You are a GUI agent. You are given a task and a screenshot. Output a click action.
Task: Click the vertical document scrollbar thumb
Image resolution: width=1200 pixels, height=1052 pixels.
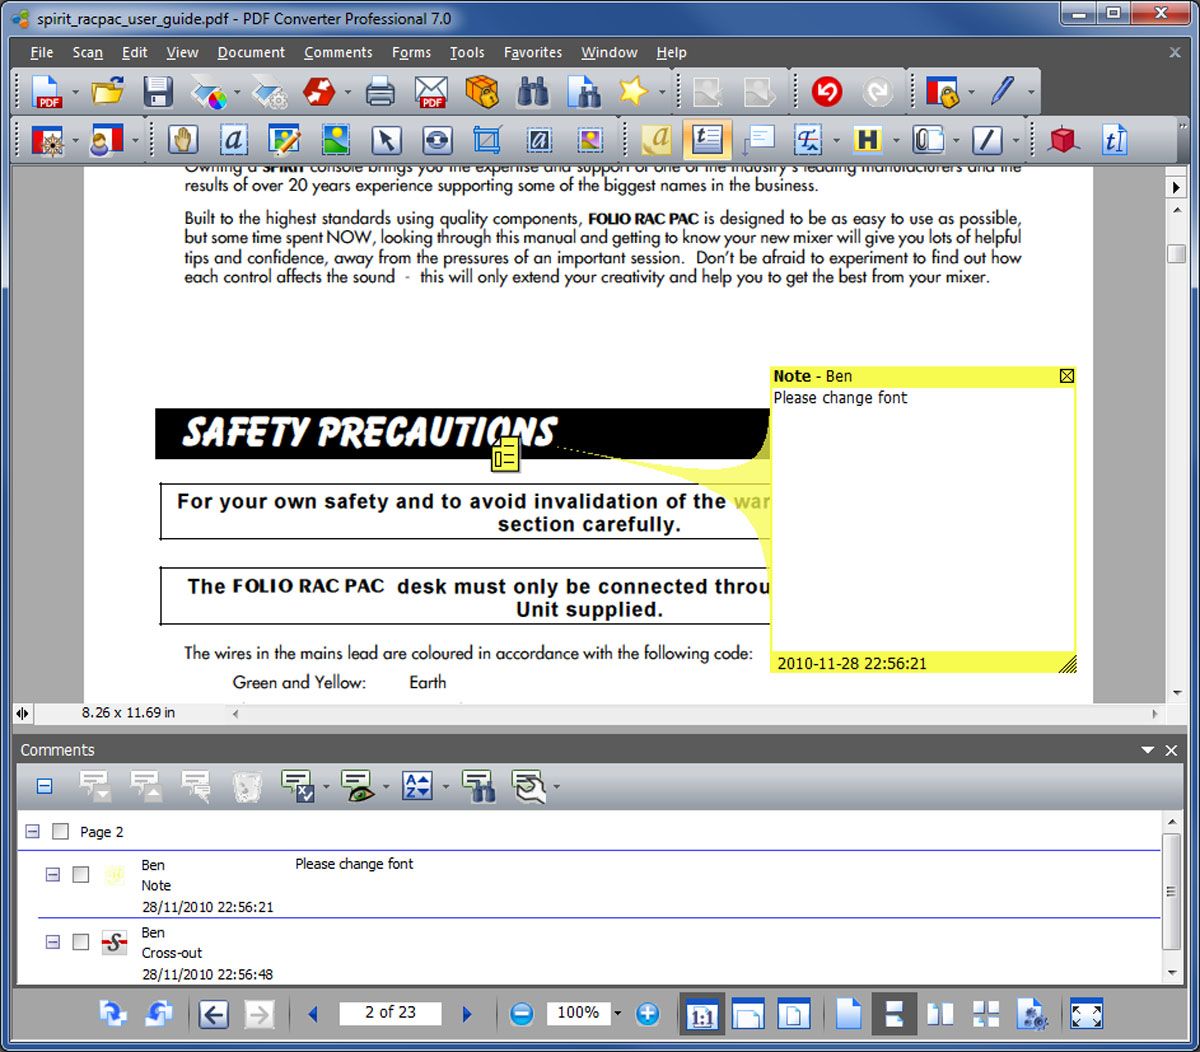tap(1177, 253)
